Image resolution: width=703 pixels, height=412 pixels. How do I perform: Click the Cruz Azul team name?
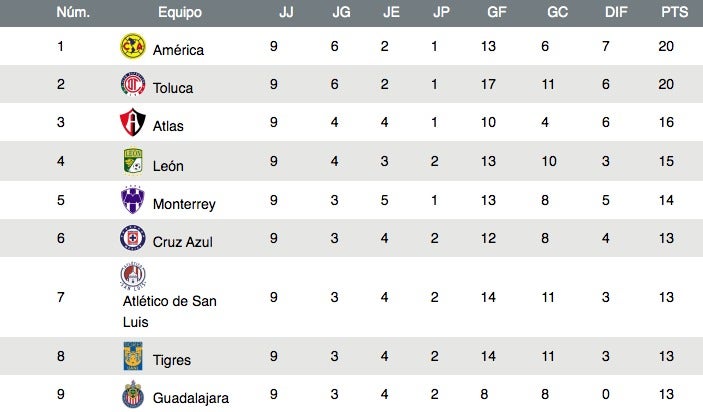(183, 242)
